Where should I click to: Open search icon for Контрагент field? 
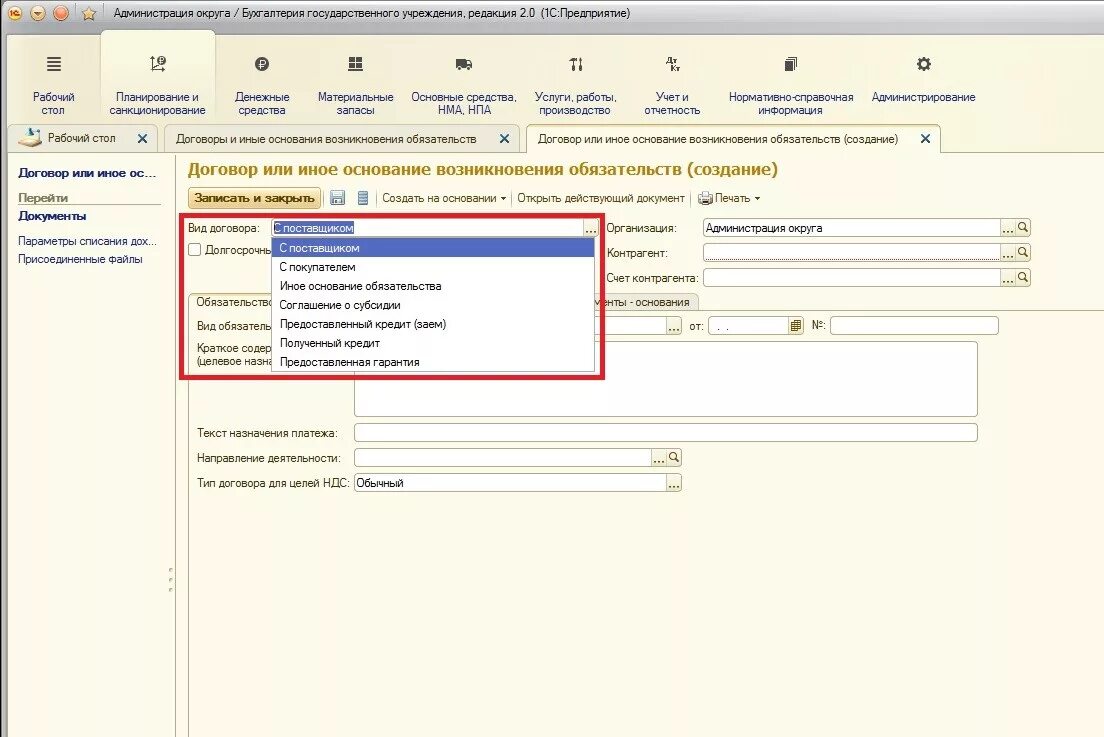coord(1023,252)
